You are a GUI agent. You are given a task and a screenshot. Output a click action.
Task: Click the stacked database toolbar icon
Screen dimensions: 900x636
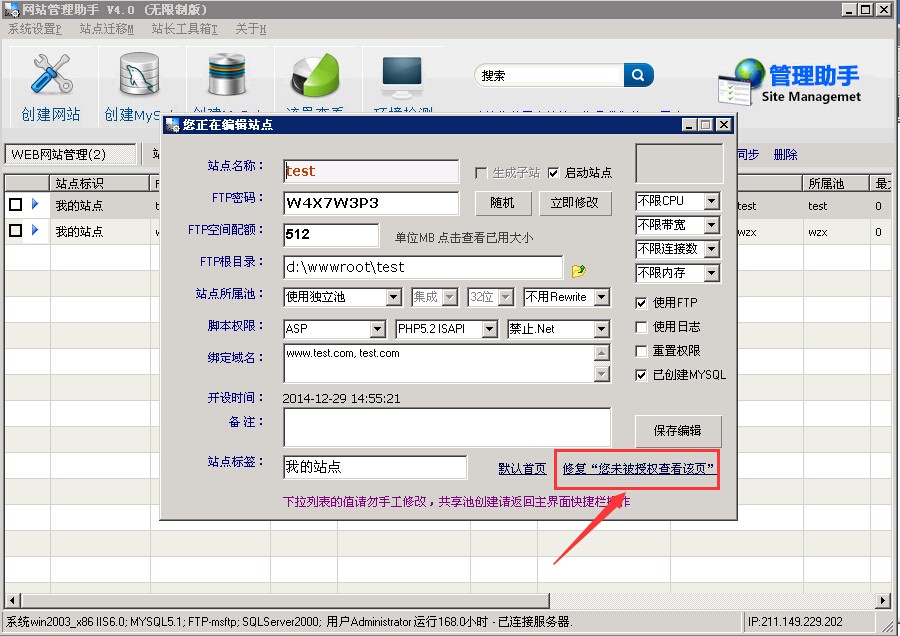[227, 76]
